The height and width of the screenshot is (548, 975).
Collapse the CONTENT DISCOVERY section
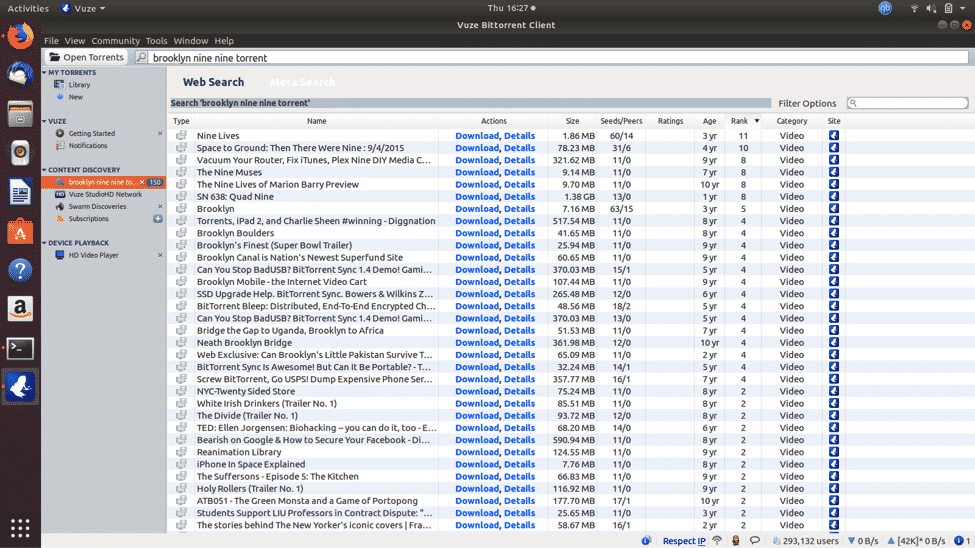click(x=45, y=170)
